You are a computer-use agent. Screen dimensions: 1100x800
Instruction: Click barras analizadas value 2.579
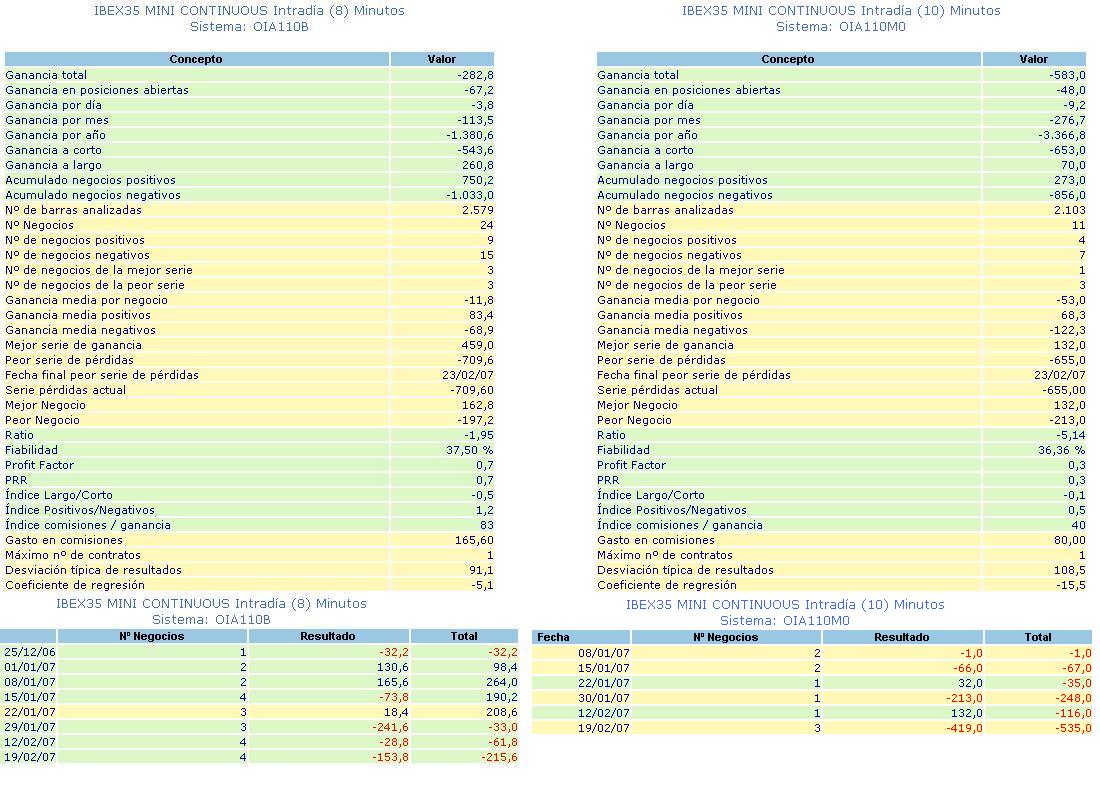click(478, 210)
